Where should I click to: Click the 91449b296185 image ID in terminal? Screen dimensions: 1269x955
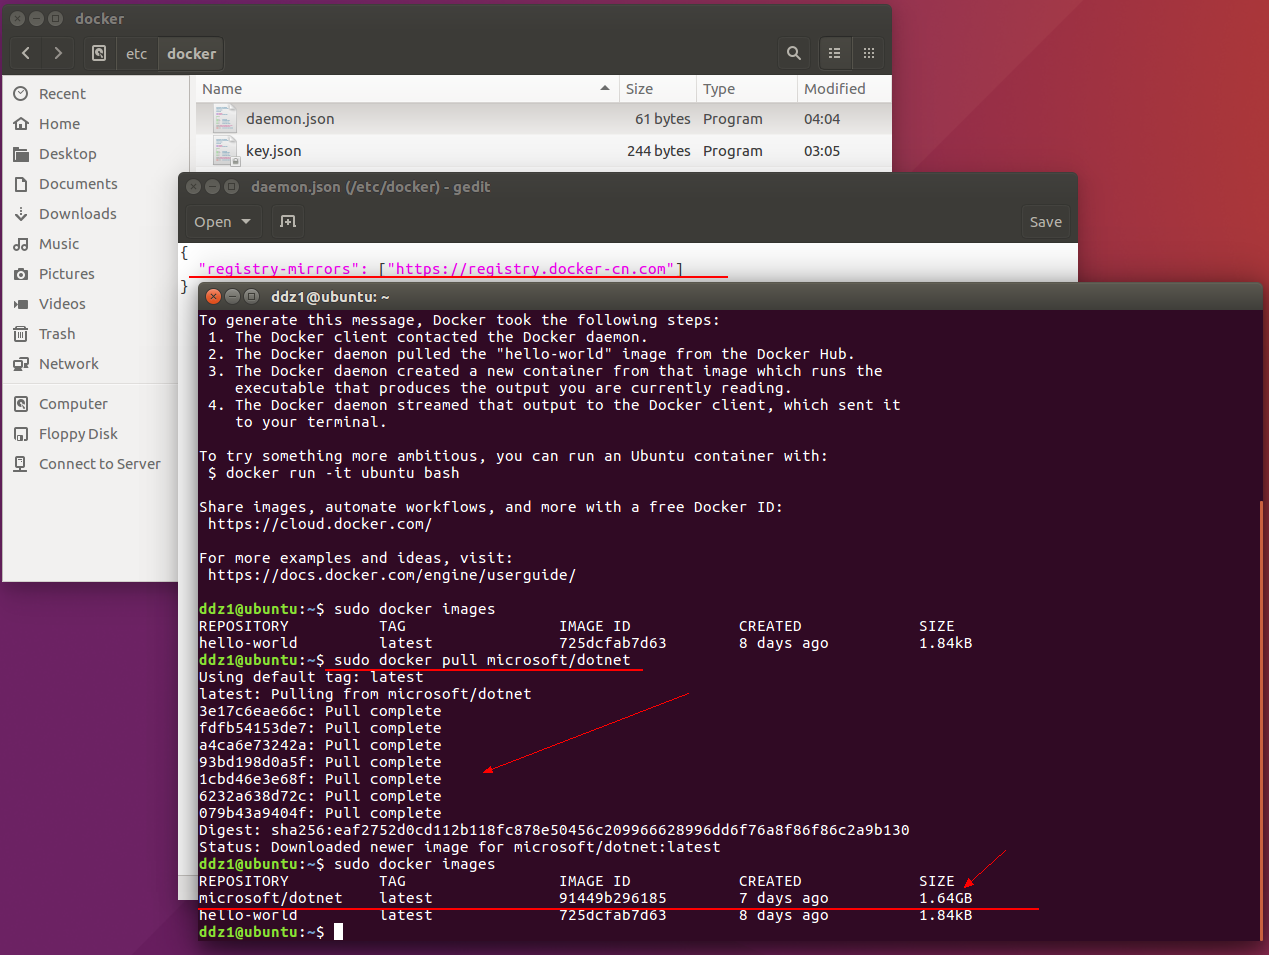pos(613,898)
